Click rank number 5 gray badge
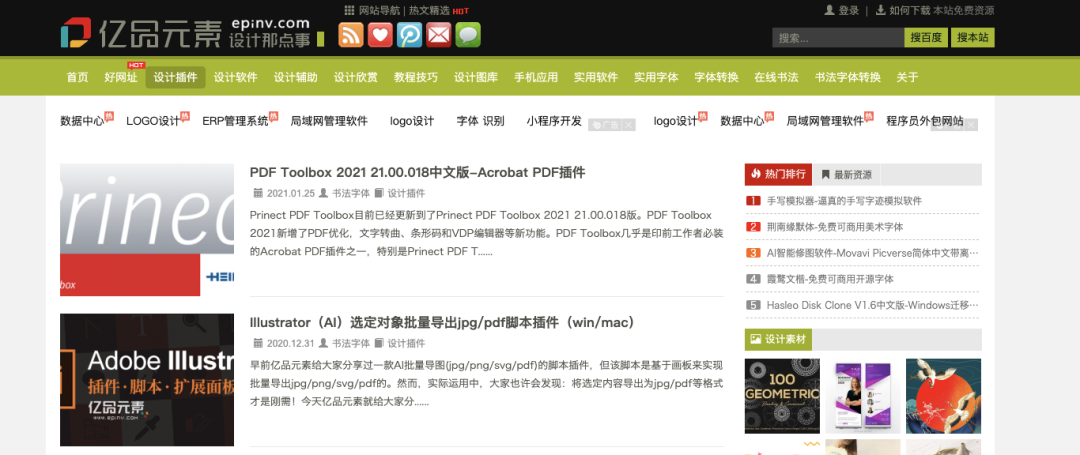Image resolution: width=1080 pixels, height=455 pixels. coord(753,305)
